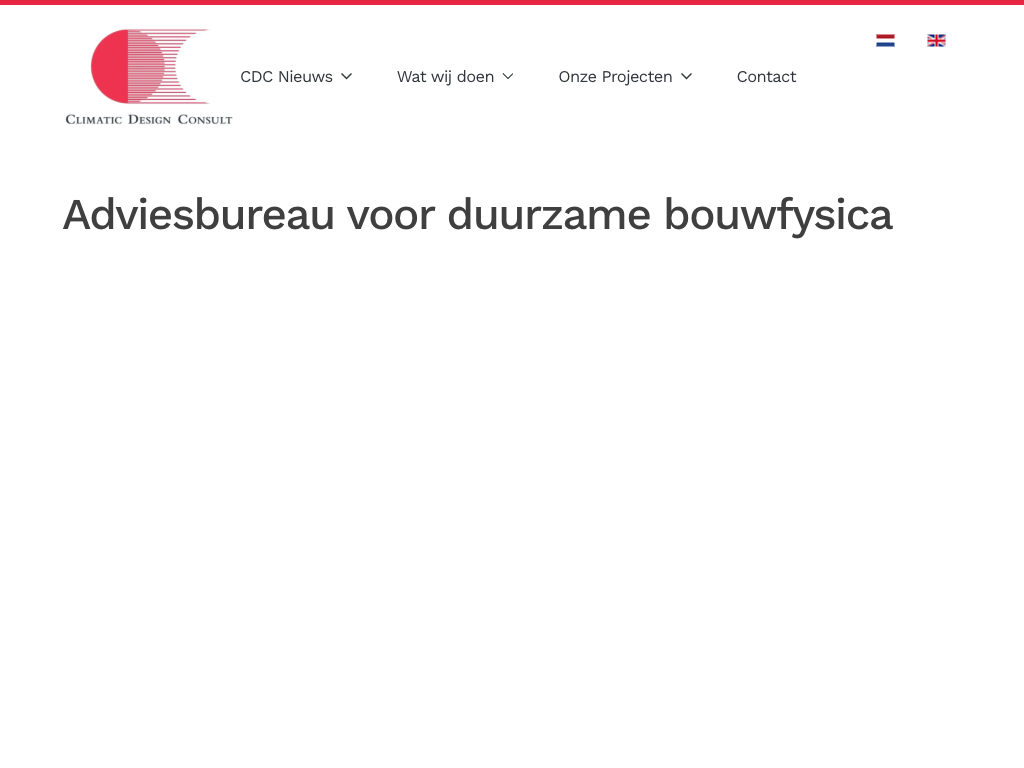Go to the Contact page
Screen dimensions: 1024x768
tap(766, 77)
